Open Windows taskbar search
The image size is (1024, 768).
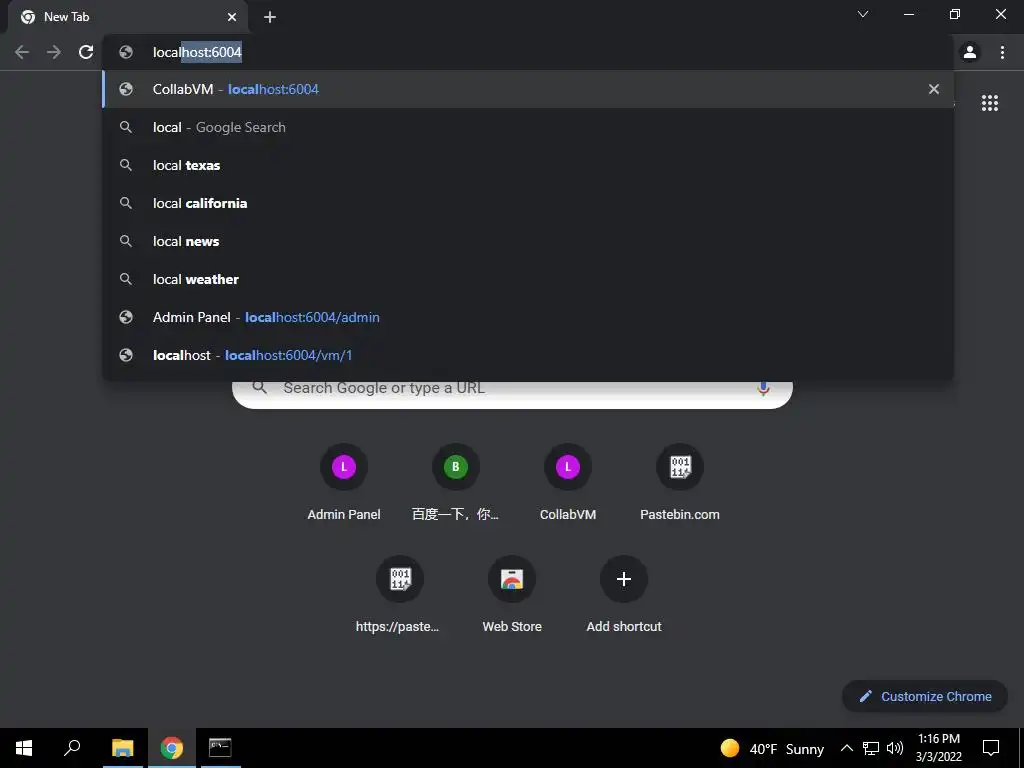pyautogui.click(x=72, y=748)
